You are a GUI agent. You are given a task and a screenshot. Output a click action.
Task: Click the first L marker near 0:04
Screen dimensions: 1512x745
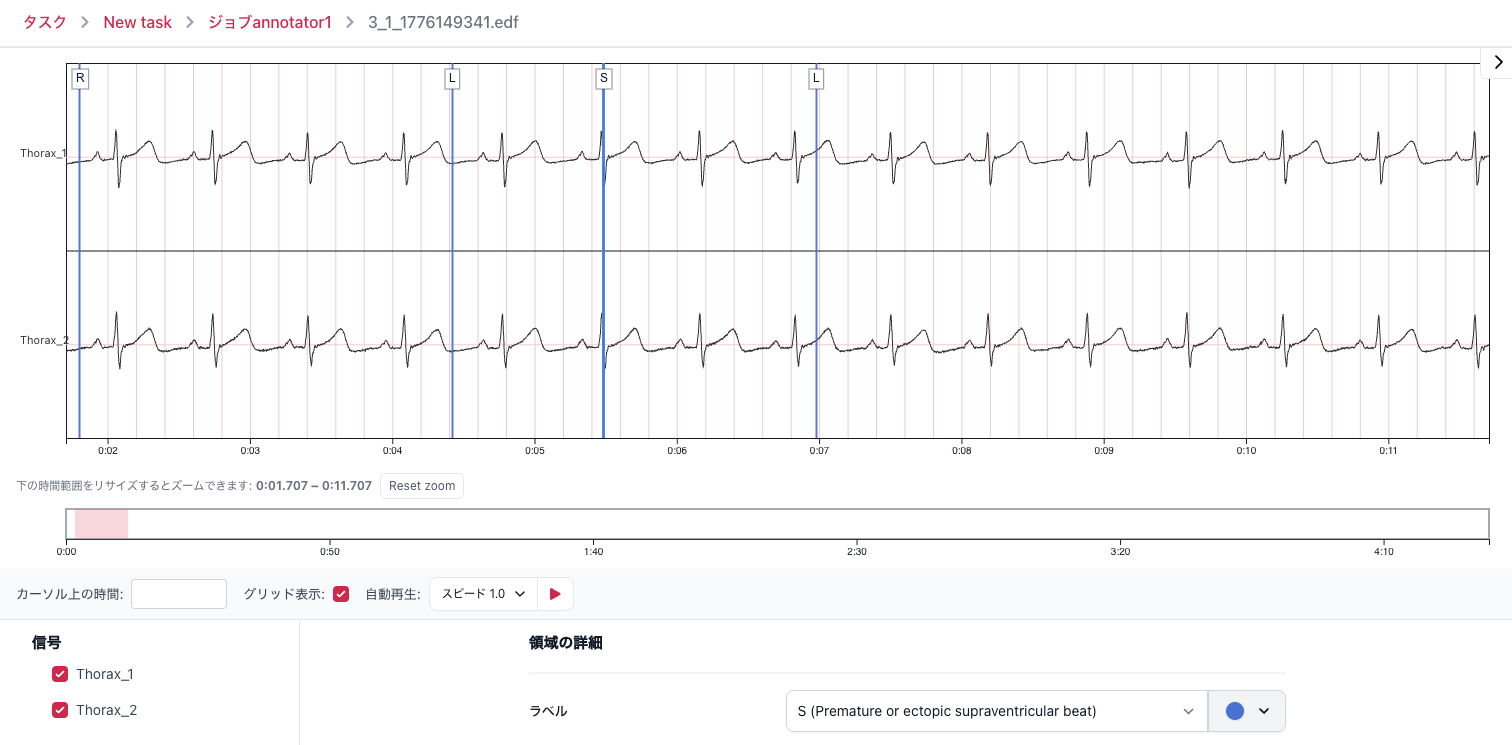452,78
